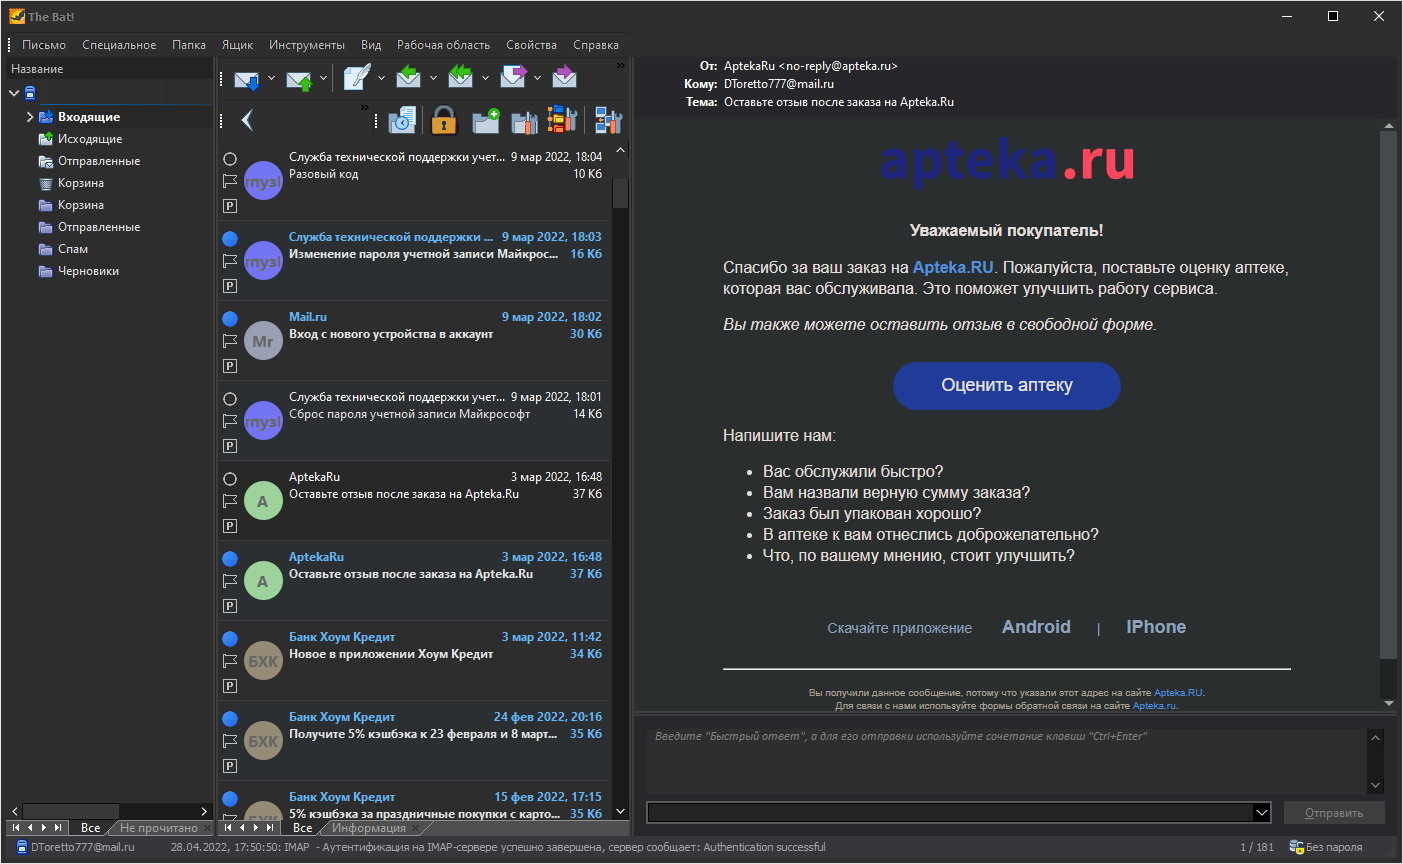This screenshot has width=1403, height=864.
Task: Open the Письмо menu
Action: tap(44, 45)
